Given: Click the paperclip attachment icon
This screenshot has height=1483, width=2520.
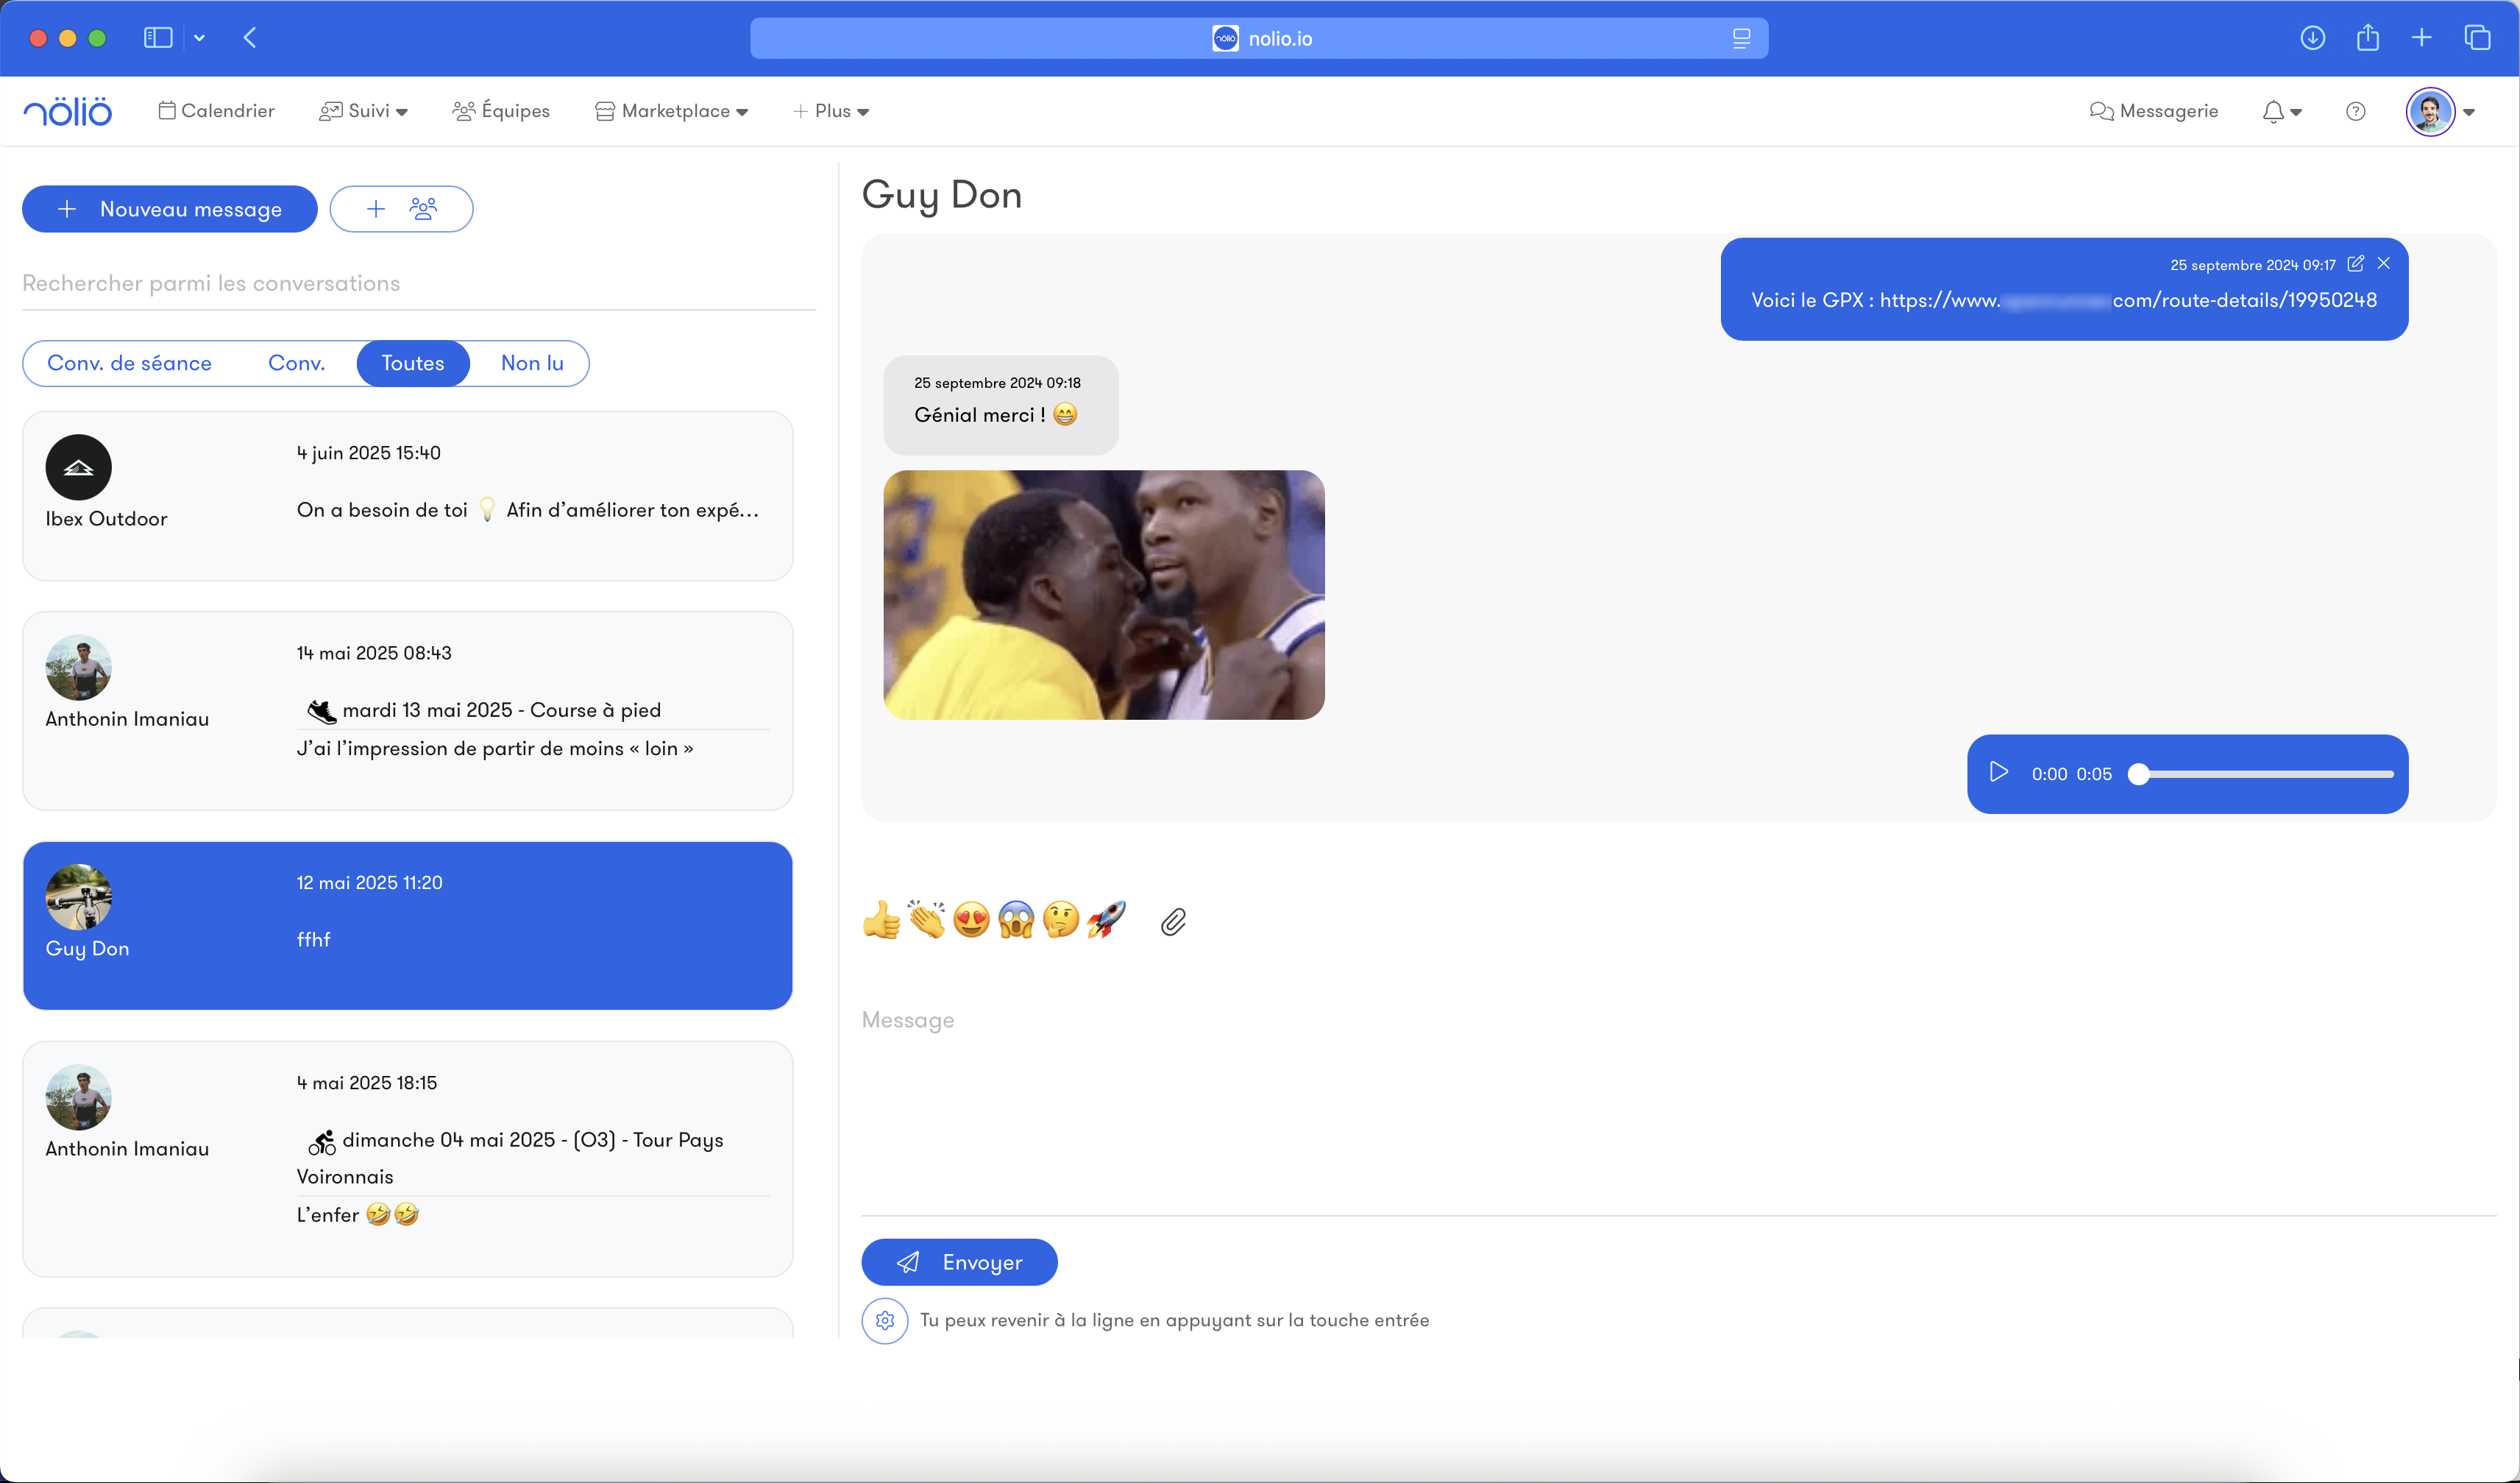Looking at the screenshot, I should tap(1173, 921).
